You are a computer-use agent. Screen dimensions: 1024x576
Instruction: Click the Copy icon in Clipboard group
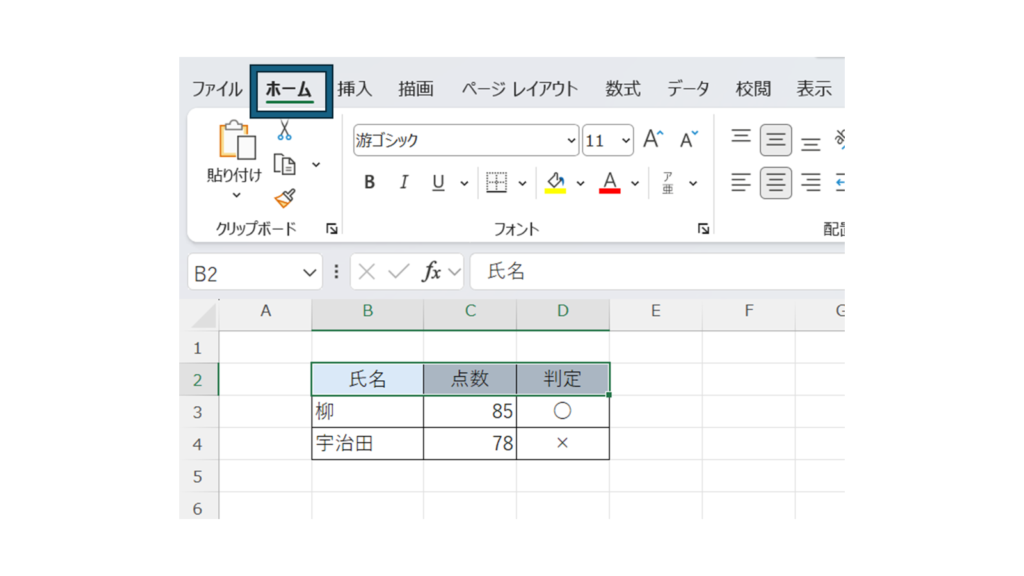pyautogui.click(x=285, y=165)
